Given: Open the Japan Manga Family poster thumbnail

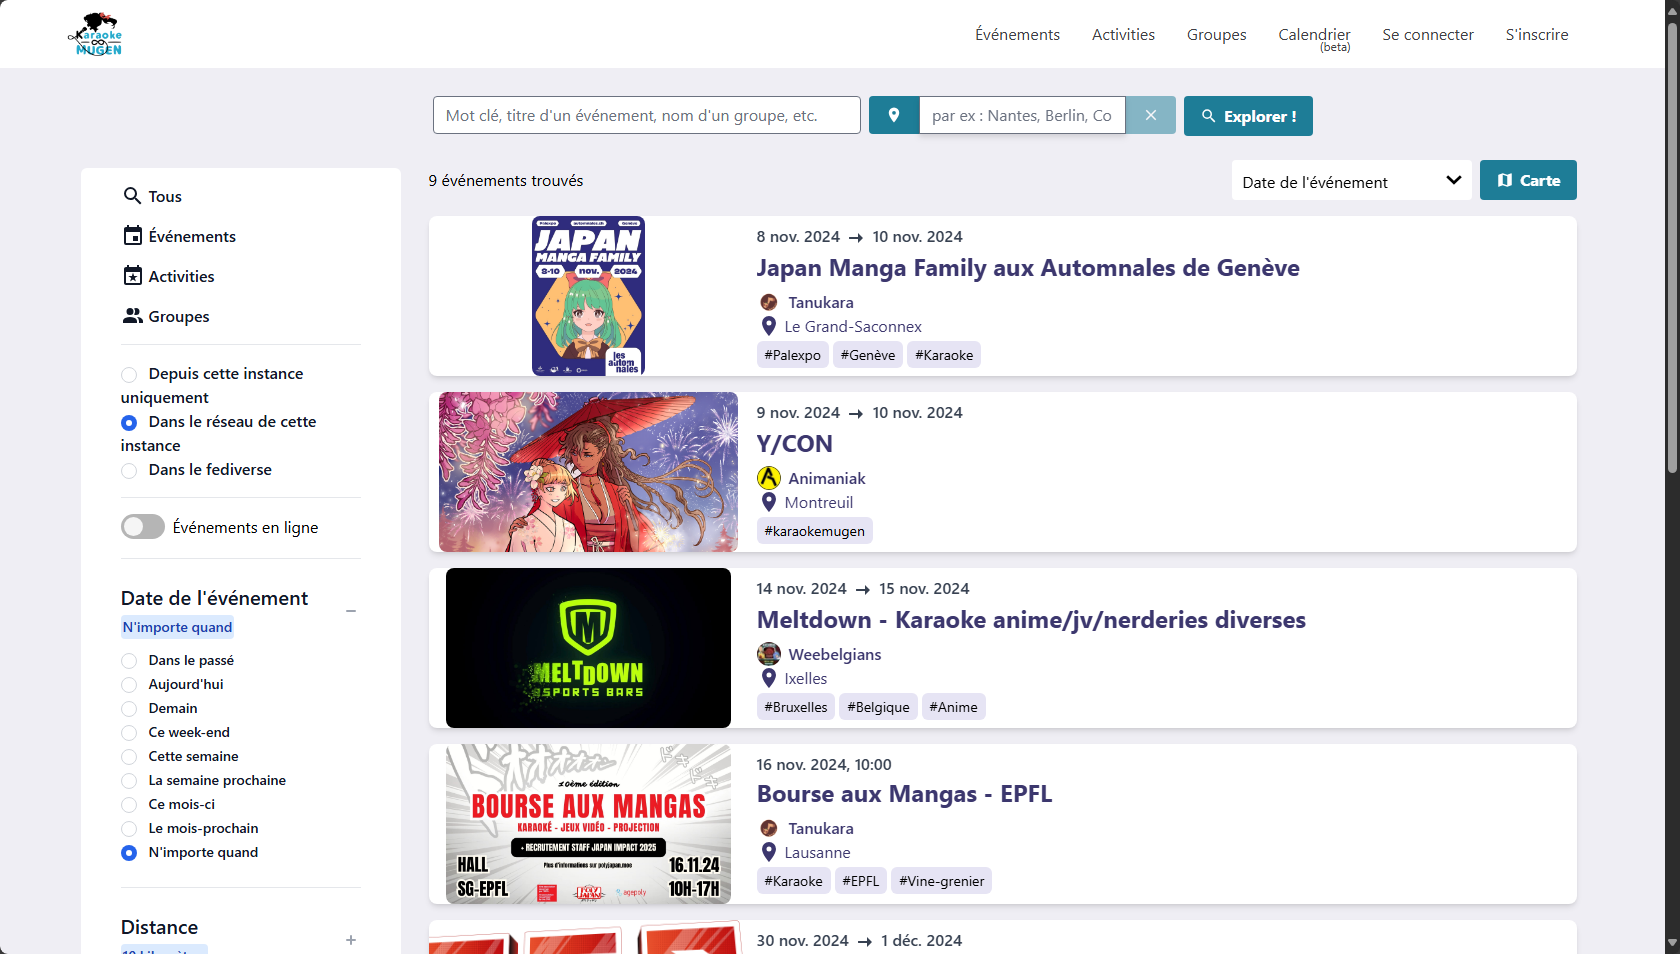Looking at the screenshot, I should click(x=588, y=296).
